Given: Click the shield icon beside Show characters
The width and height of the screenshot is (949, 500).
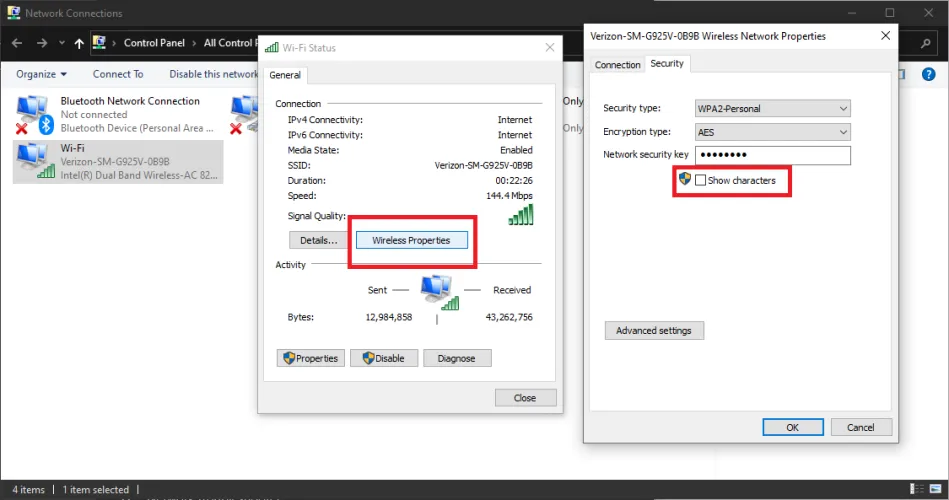Looking at the screenshot, I should [685, 179].
